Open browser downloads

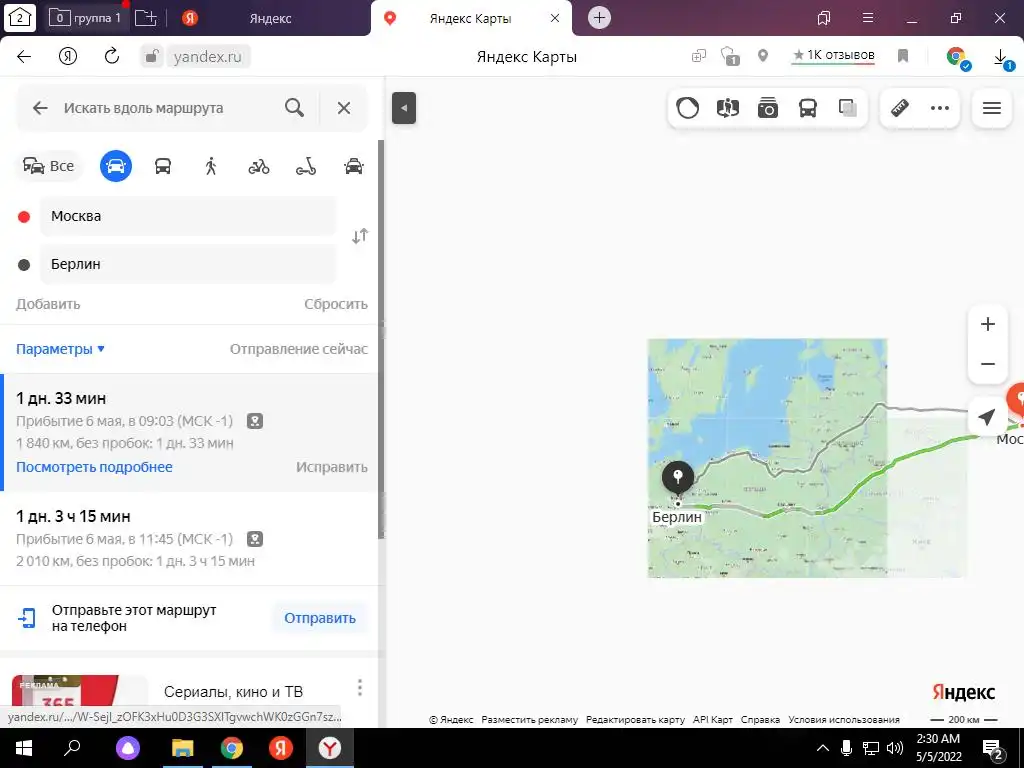click(1001, 58)
